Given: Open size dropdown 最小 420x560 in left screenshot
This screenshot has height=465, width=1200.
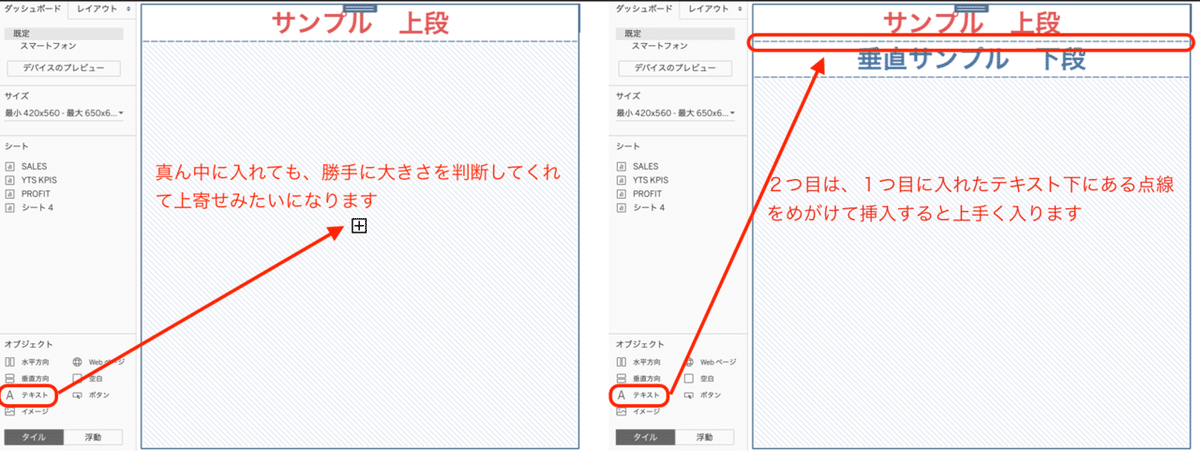Looking at the screenshot, I should pos(64,113).
